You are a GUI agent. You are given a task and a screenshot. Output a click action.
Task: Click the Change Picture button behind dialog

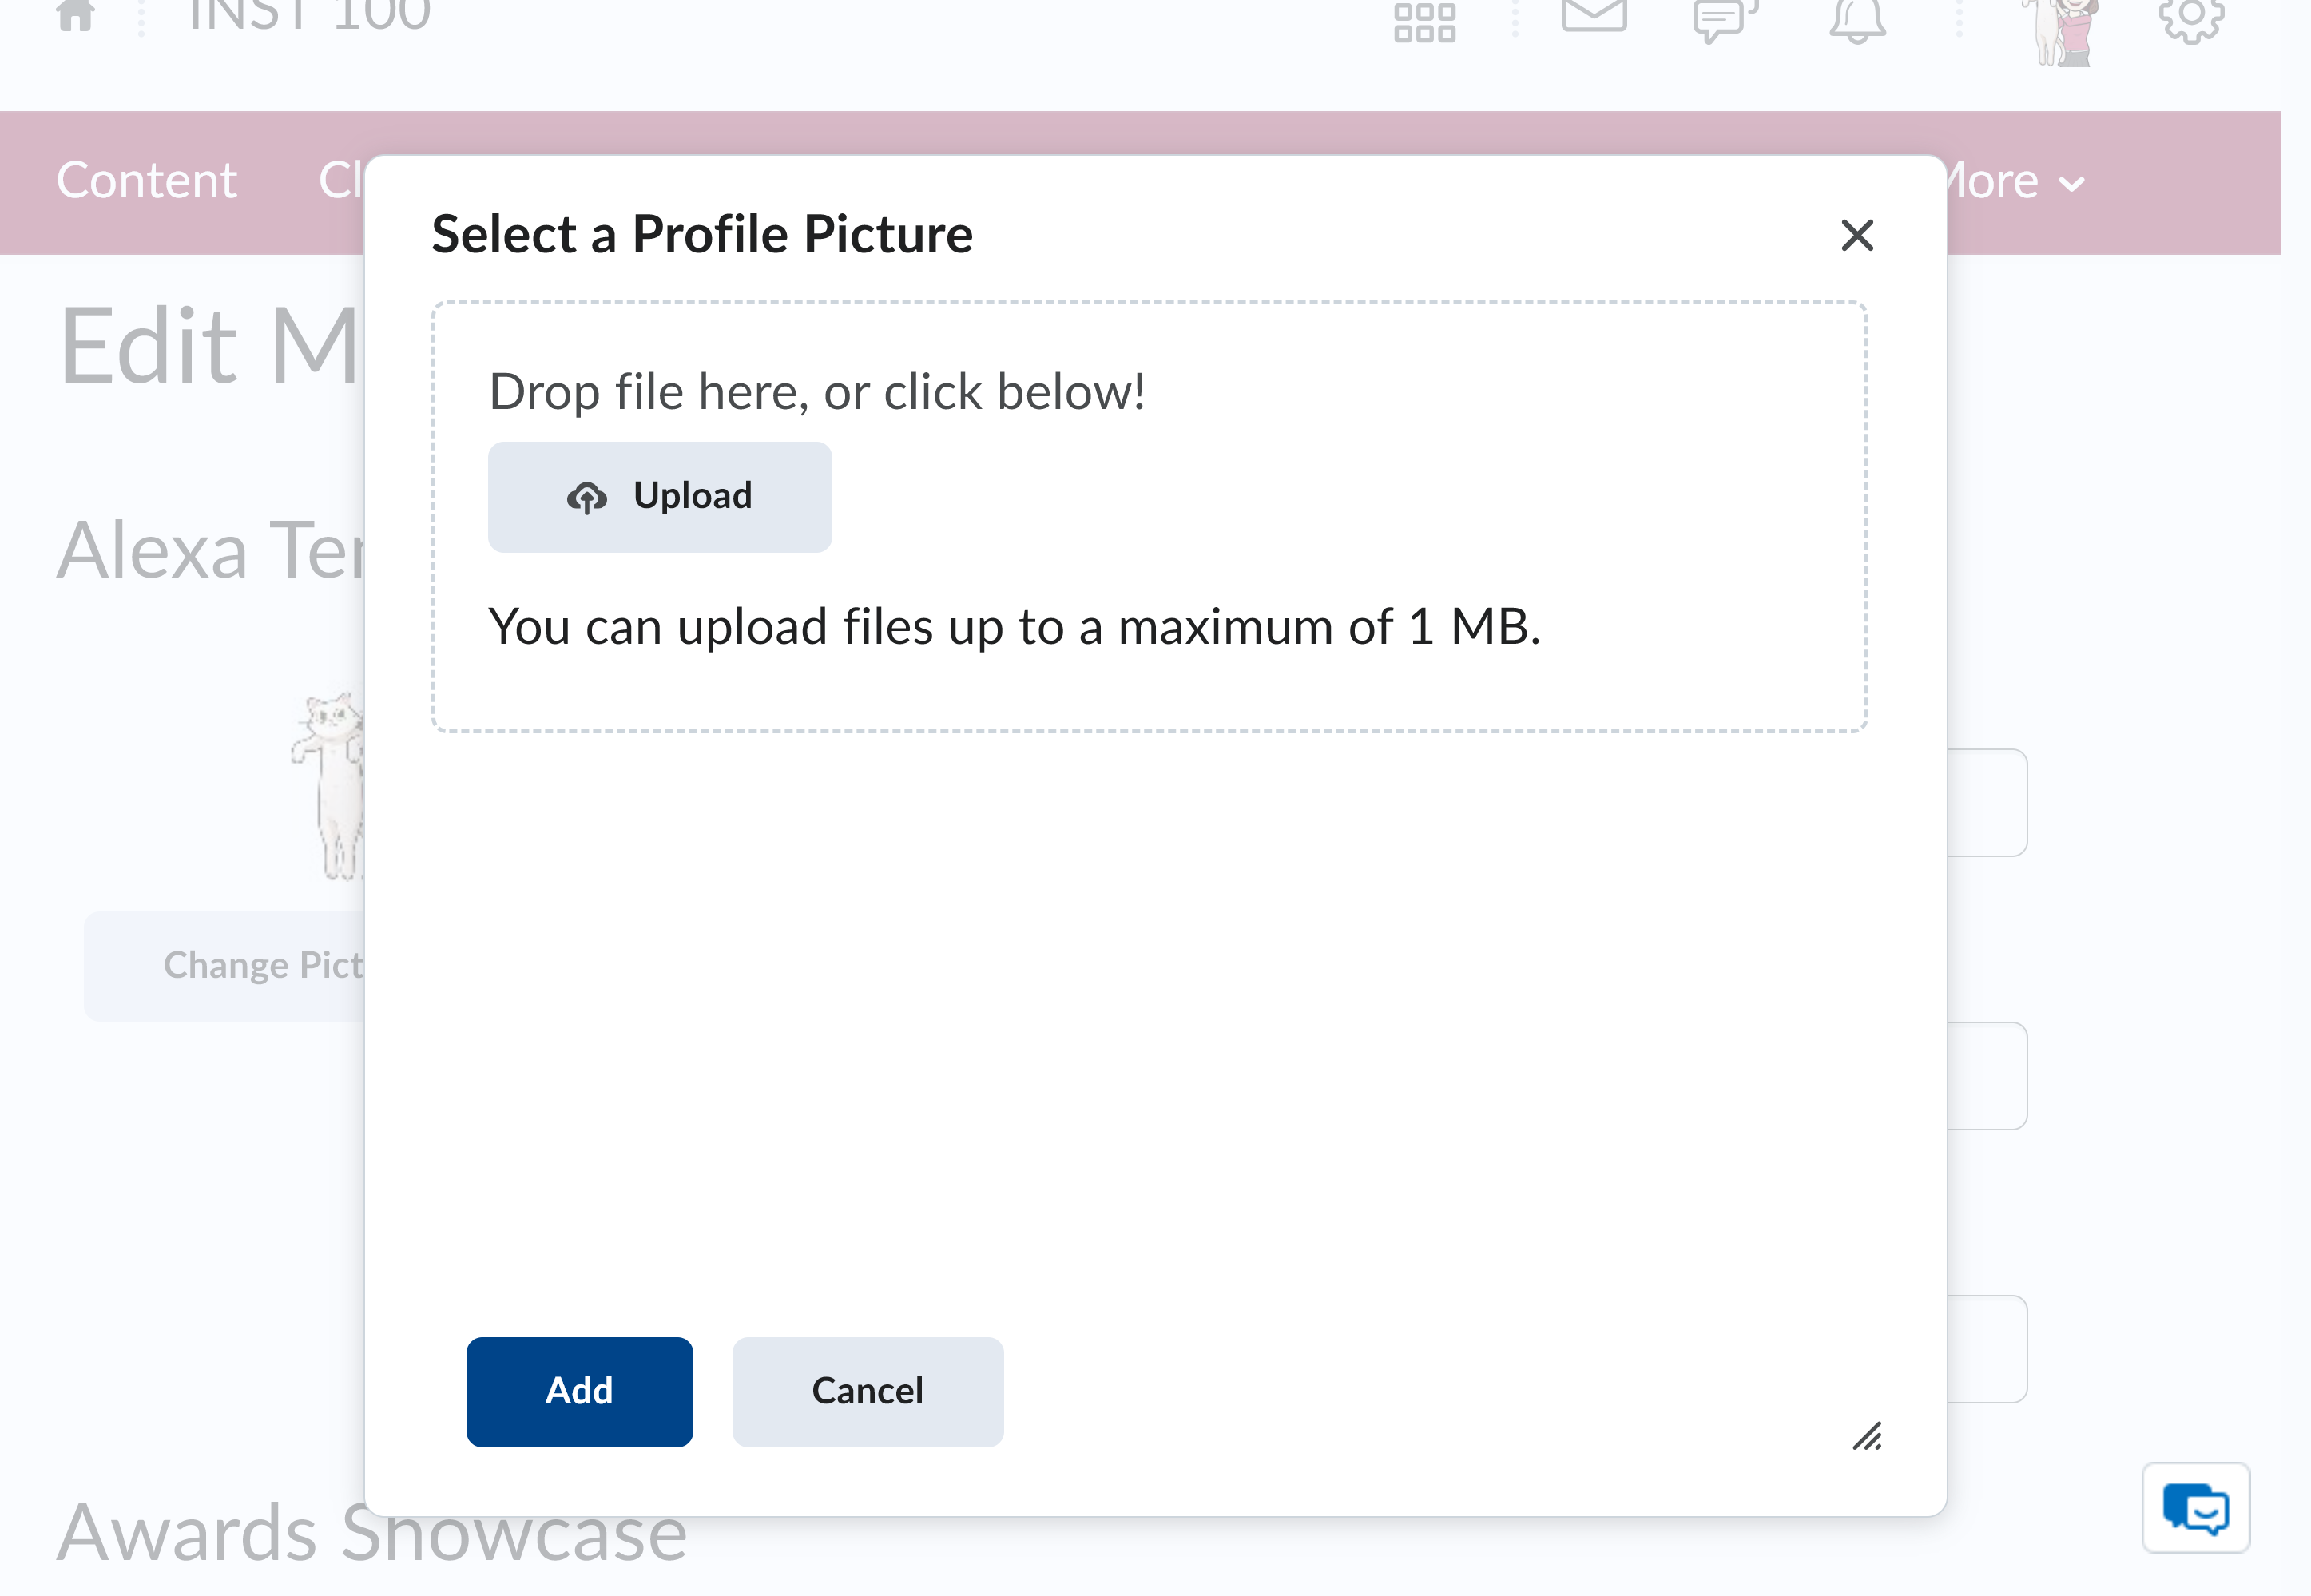(x=225, y=966)
